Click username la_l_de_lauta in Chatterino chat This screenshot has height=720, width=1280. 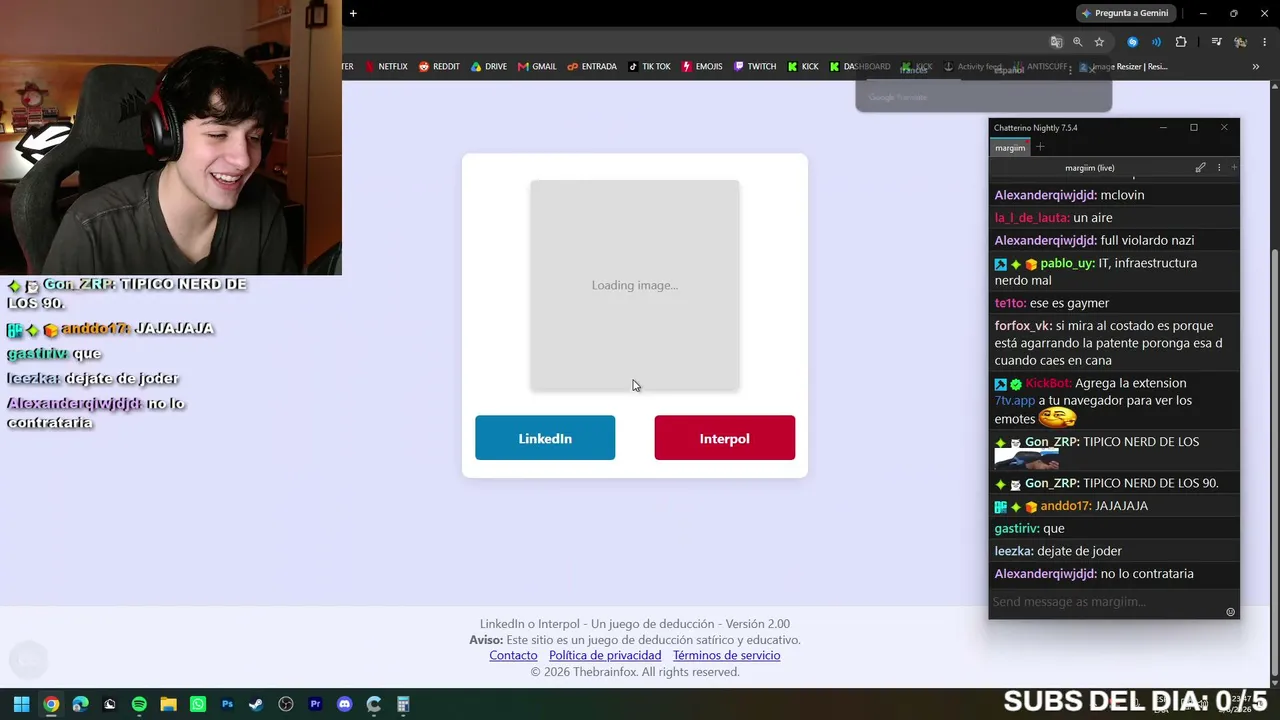(1032, 218)
